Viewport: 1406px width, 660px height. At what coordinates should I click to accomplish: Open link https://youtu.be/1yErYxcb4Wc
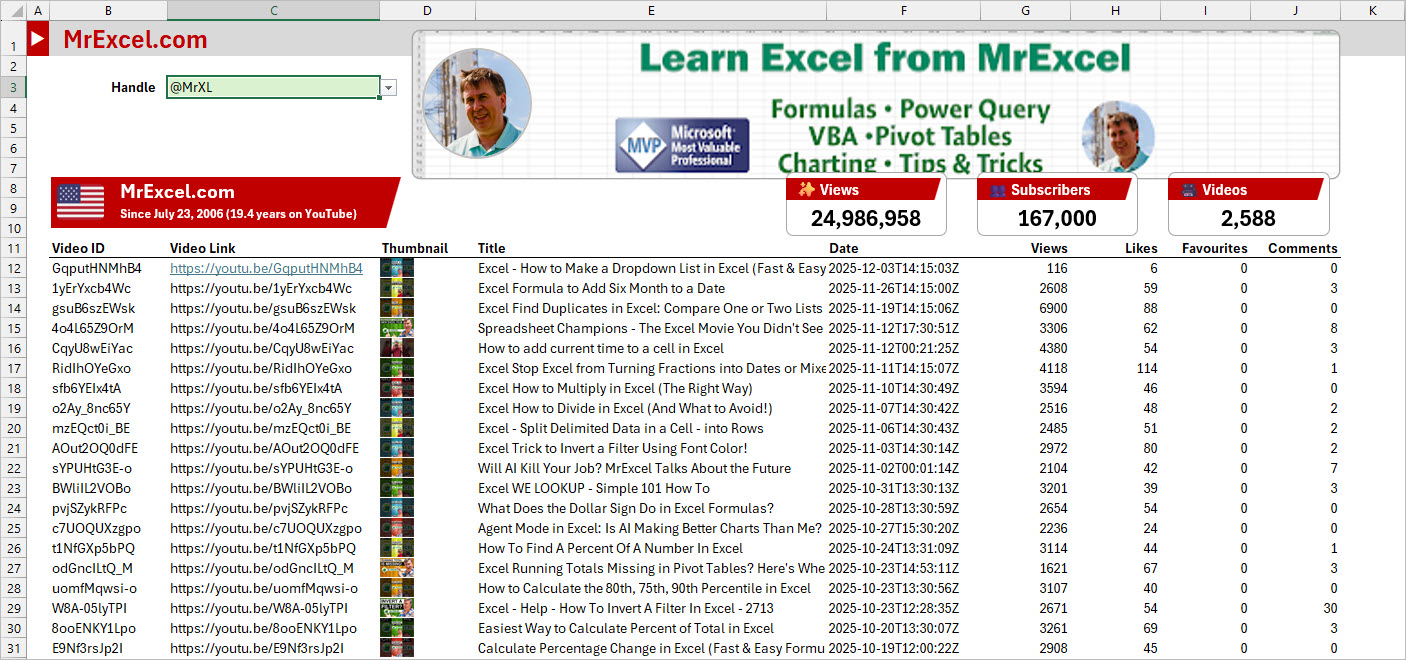click(x=260, y=288)
